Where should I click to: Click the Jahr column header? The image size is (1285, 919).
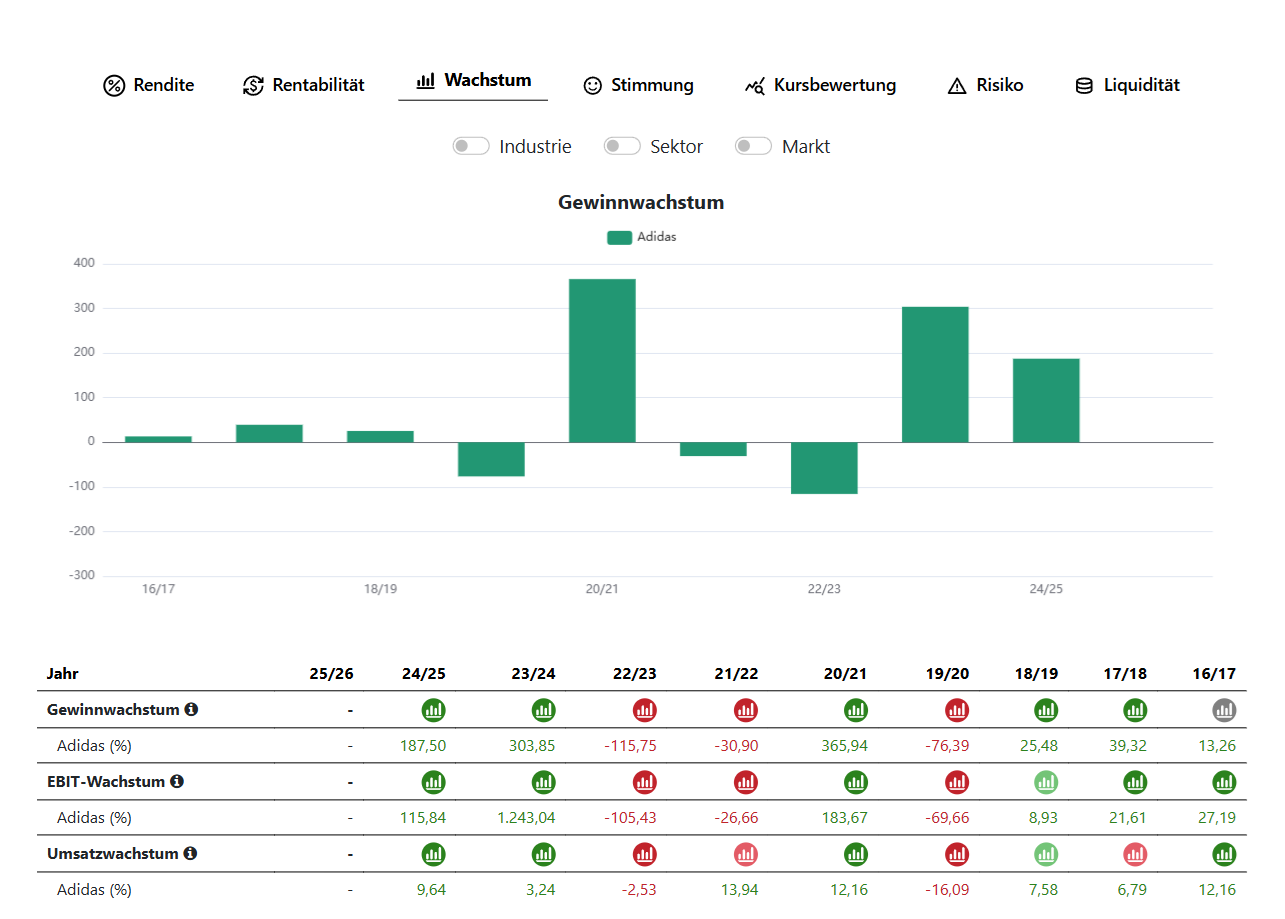[x=62, y=674]
